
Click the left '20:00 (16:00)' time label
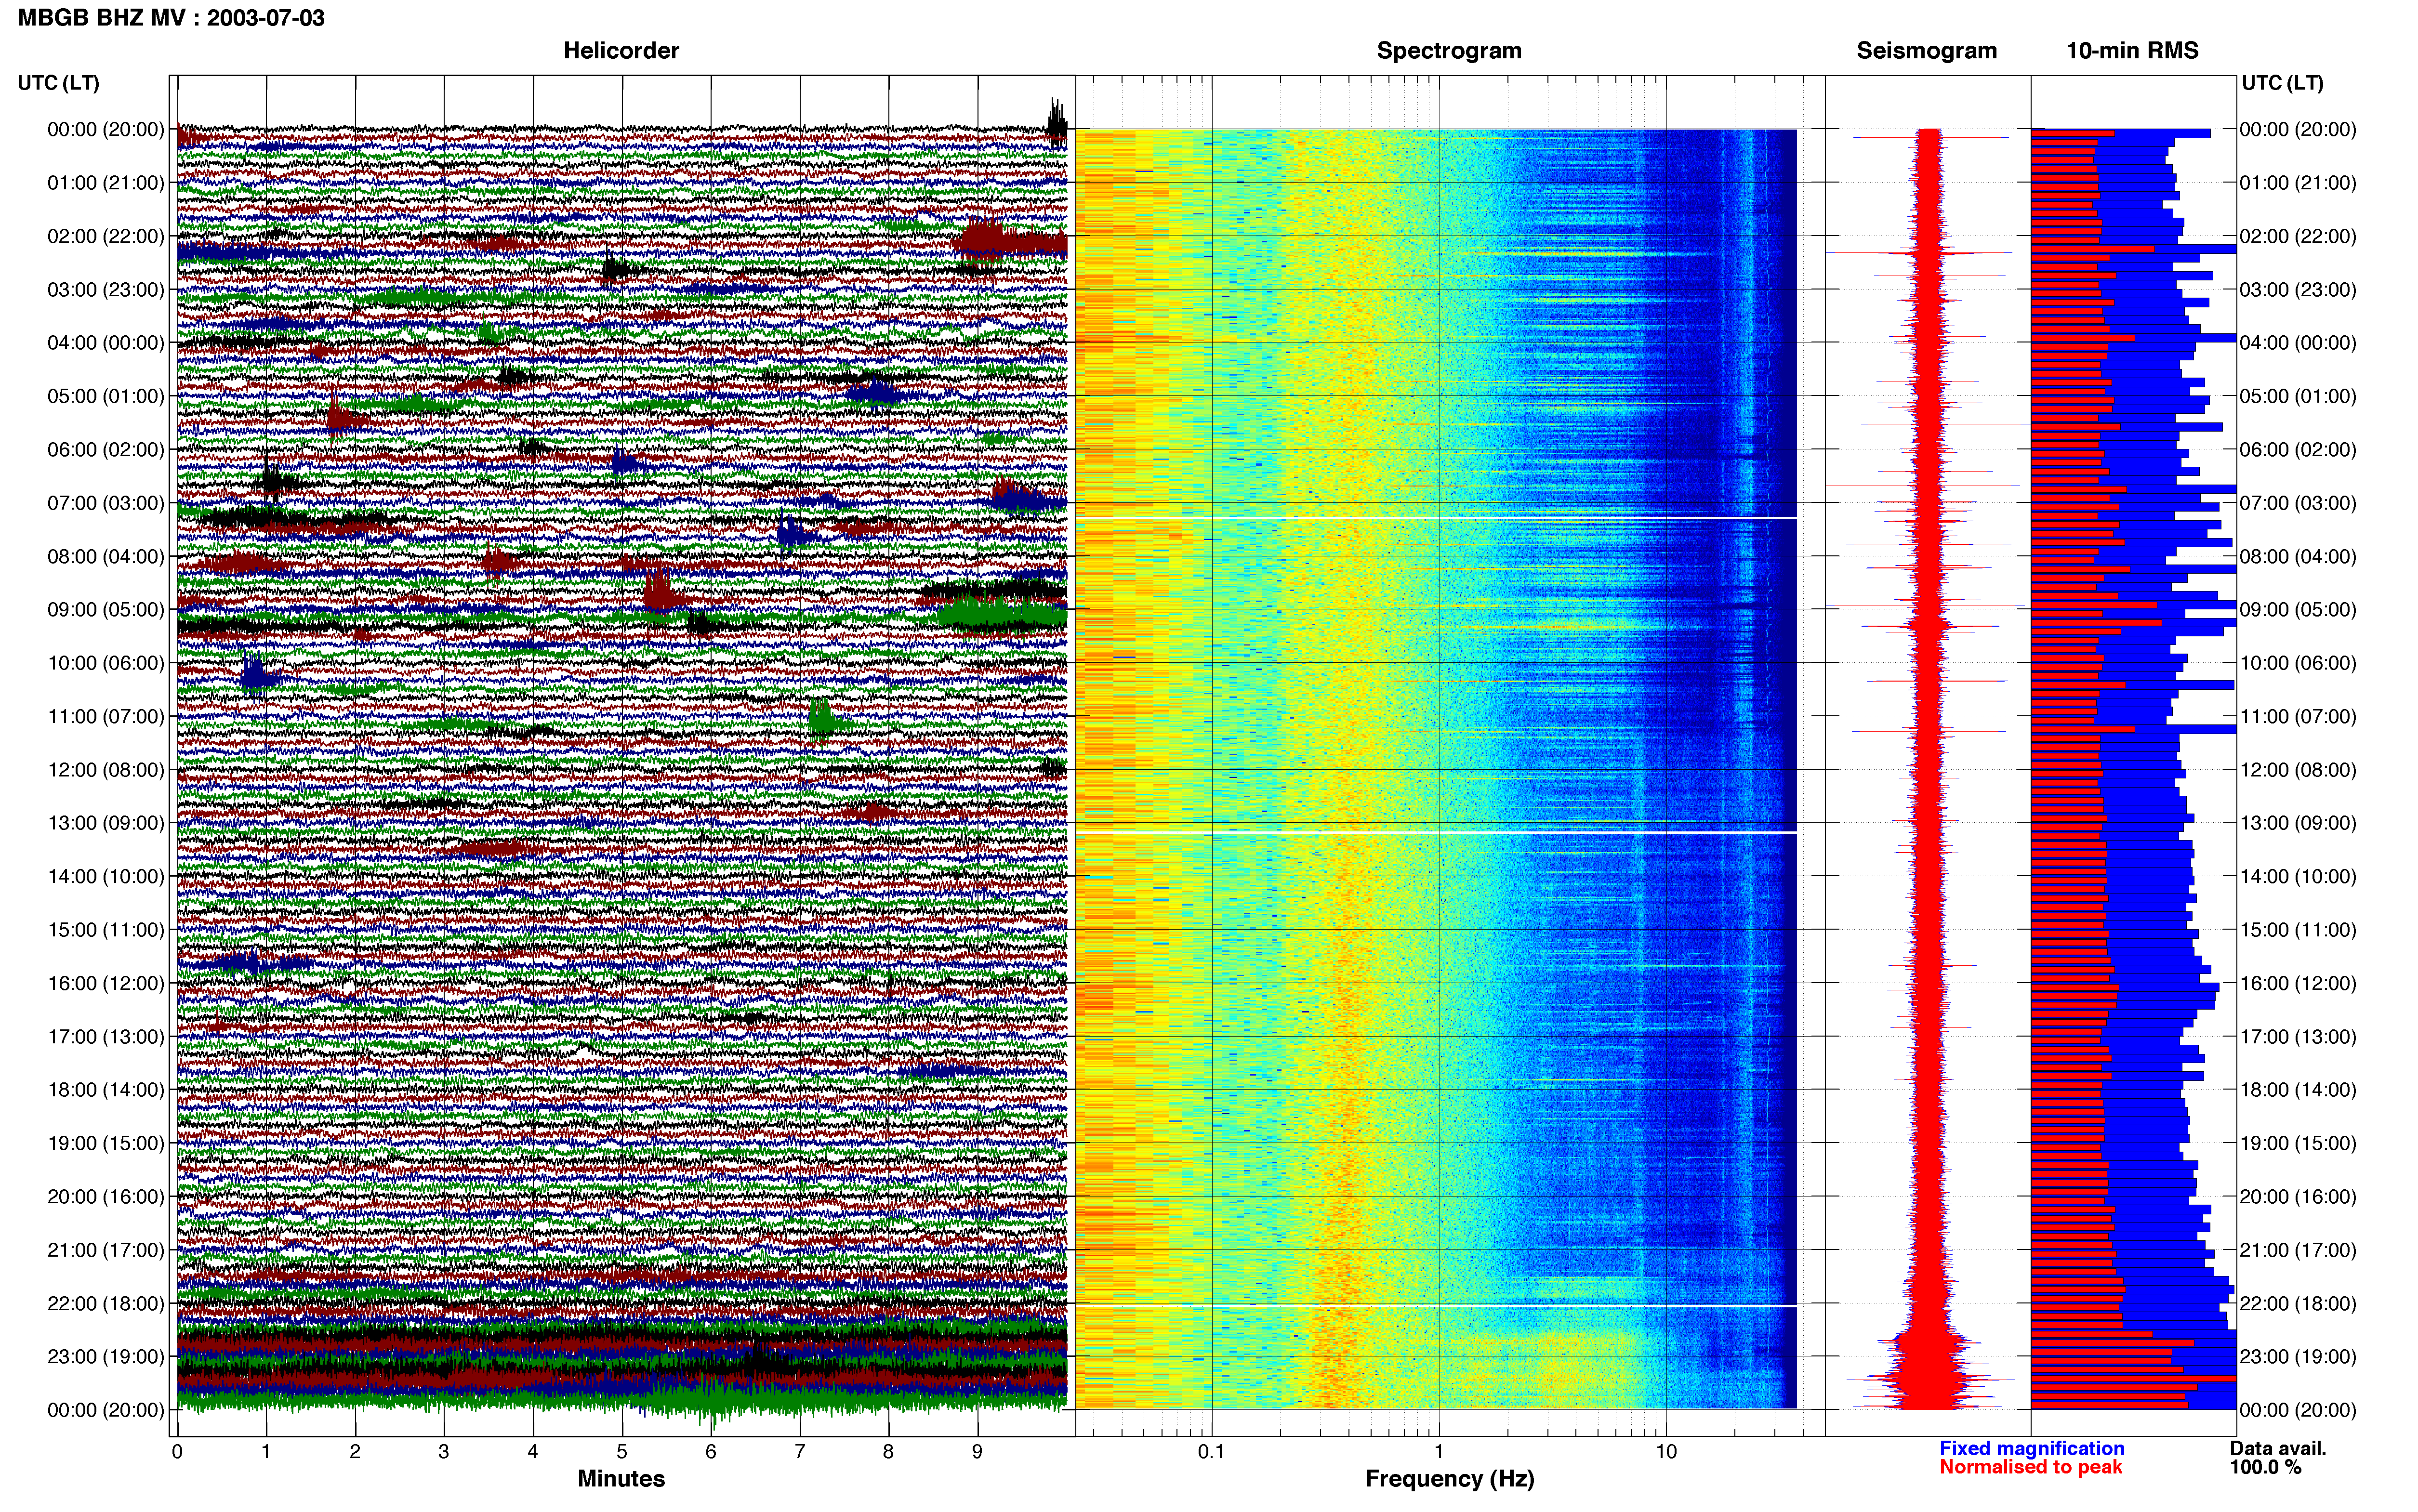click(106, 1196)
